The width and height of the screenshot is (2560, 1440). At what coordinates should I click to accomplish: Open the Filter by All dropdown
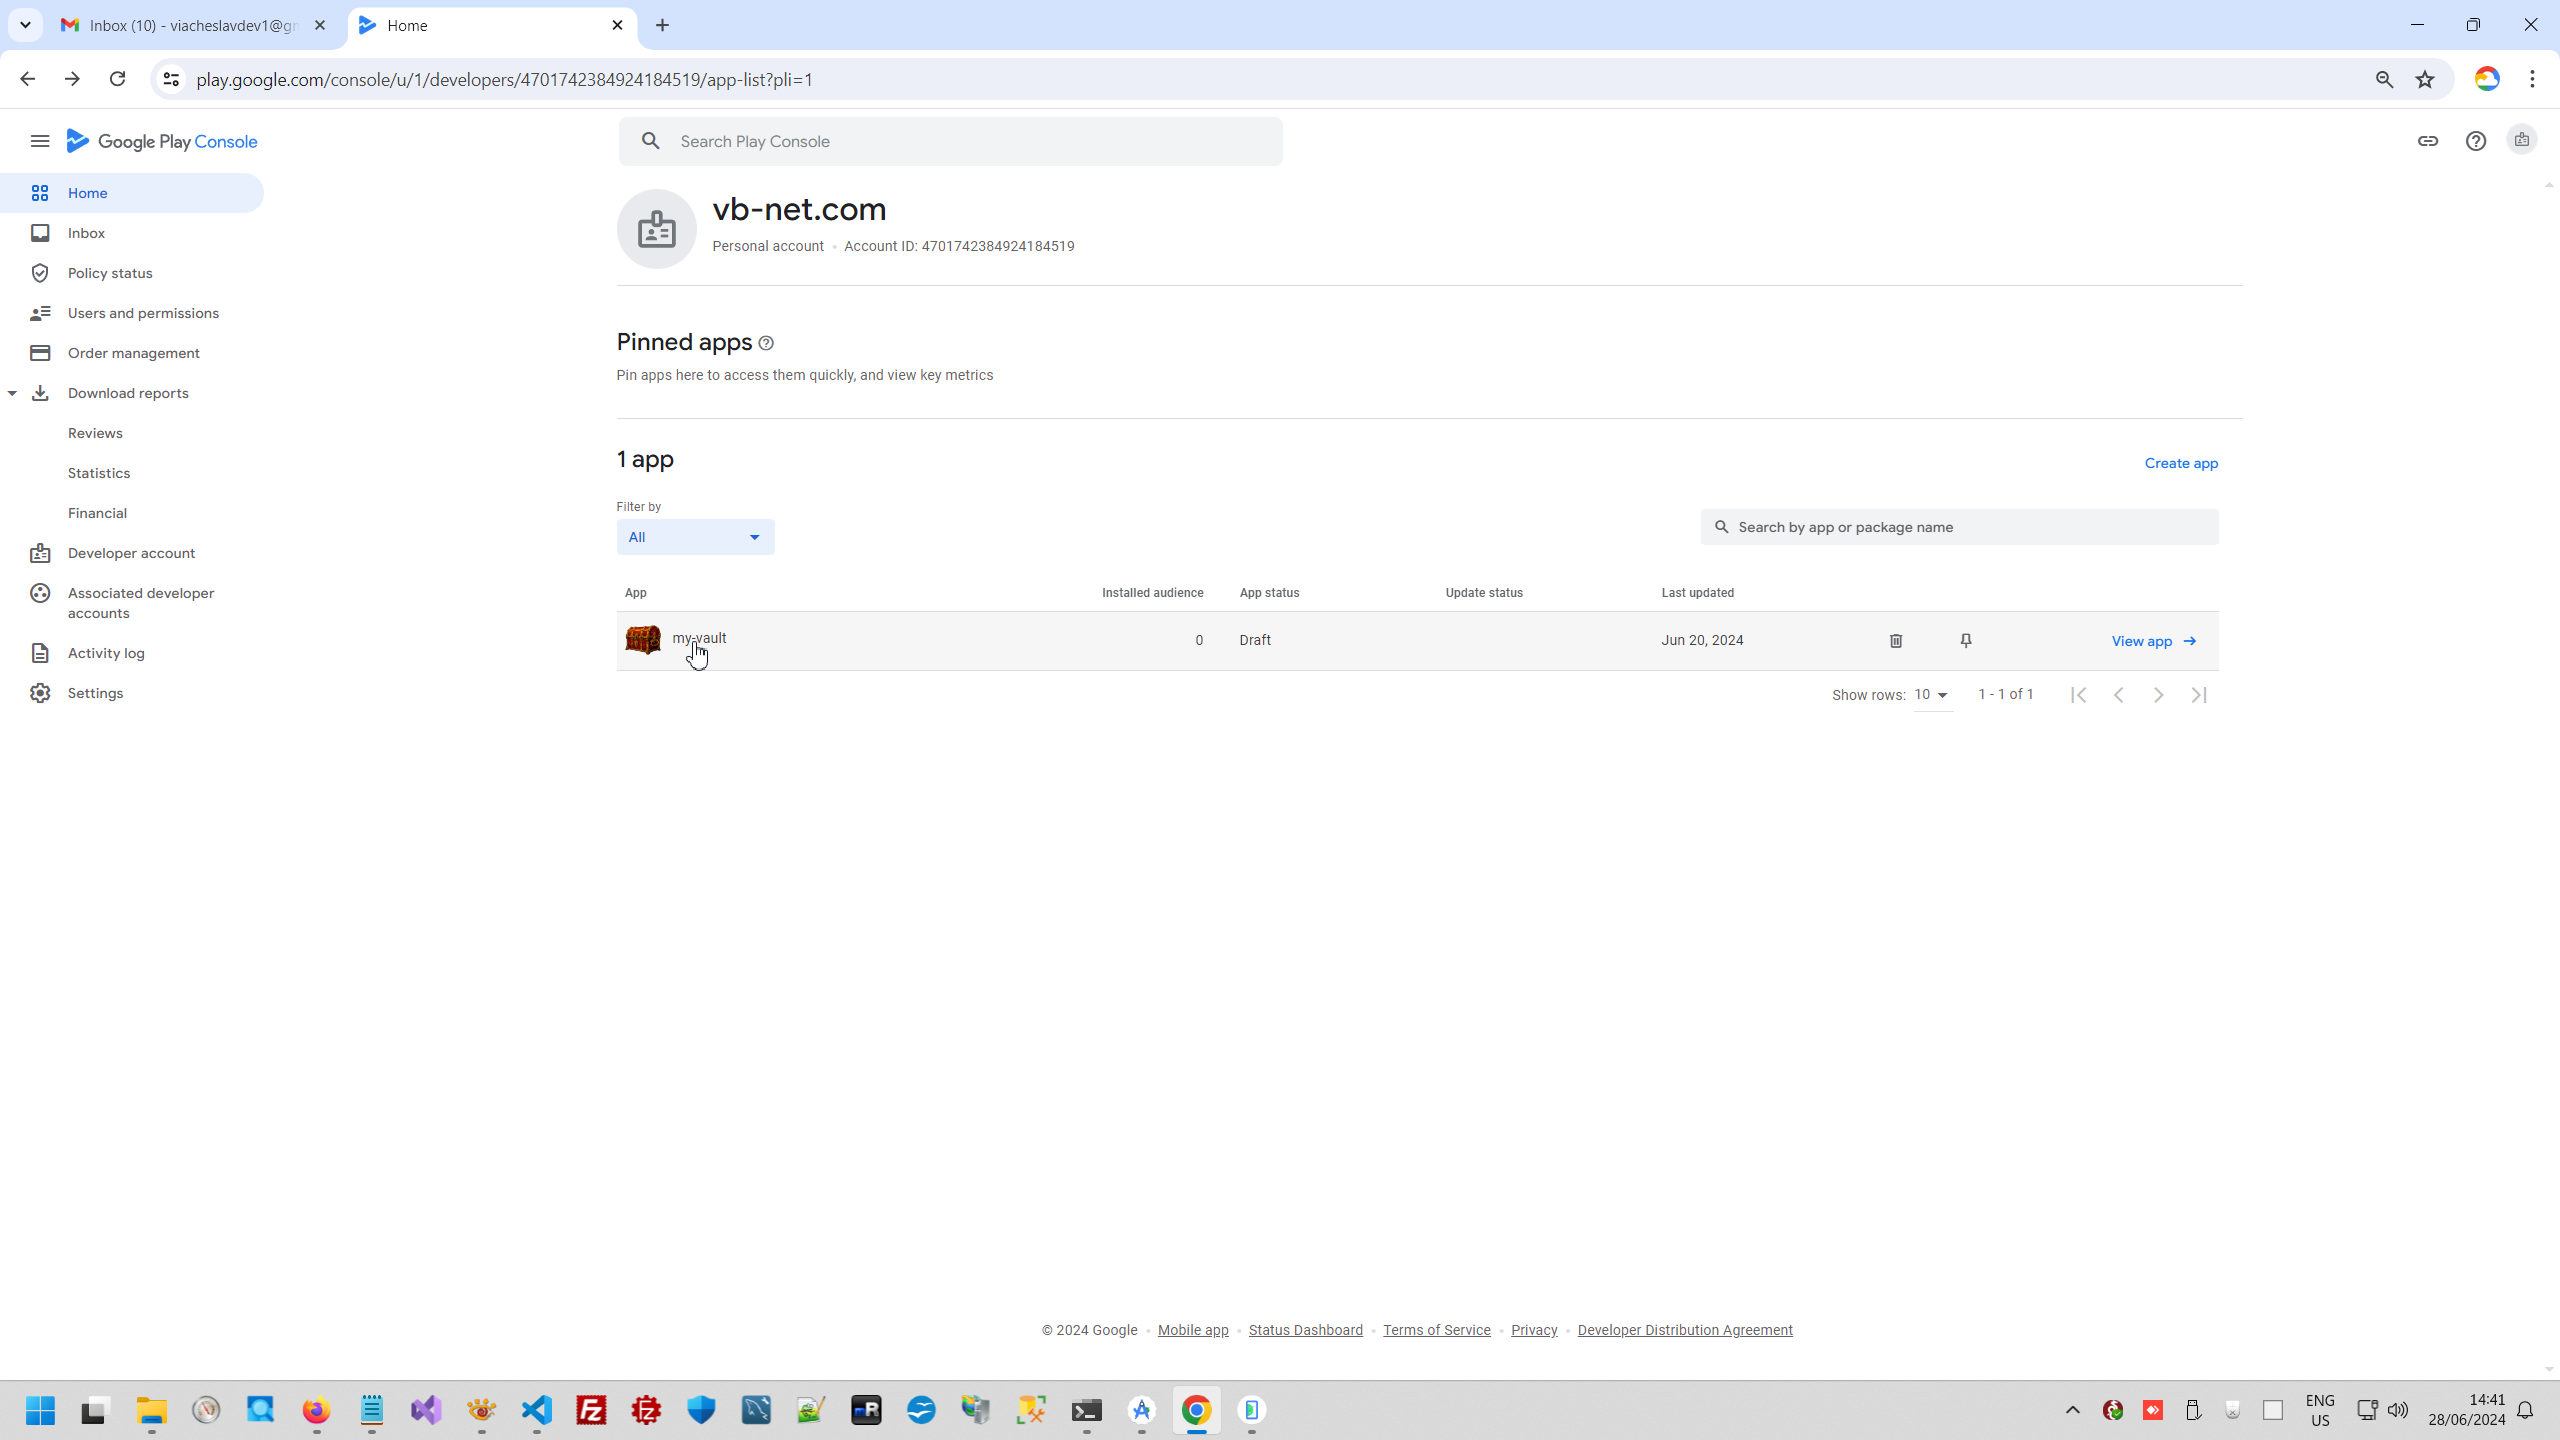click(695, 537)
